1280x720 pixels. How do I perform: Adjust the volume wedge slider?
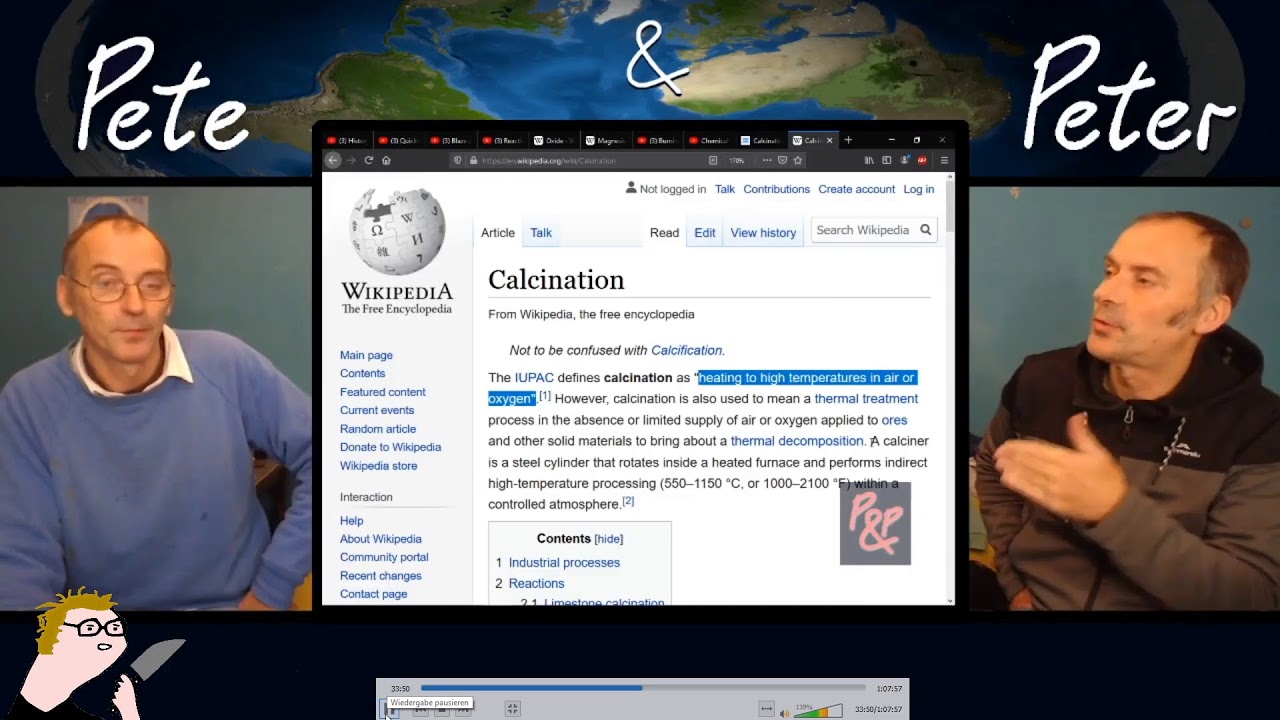(818, 710)
